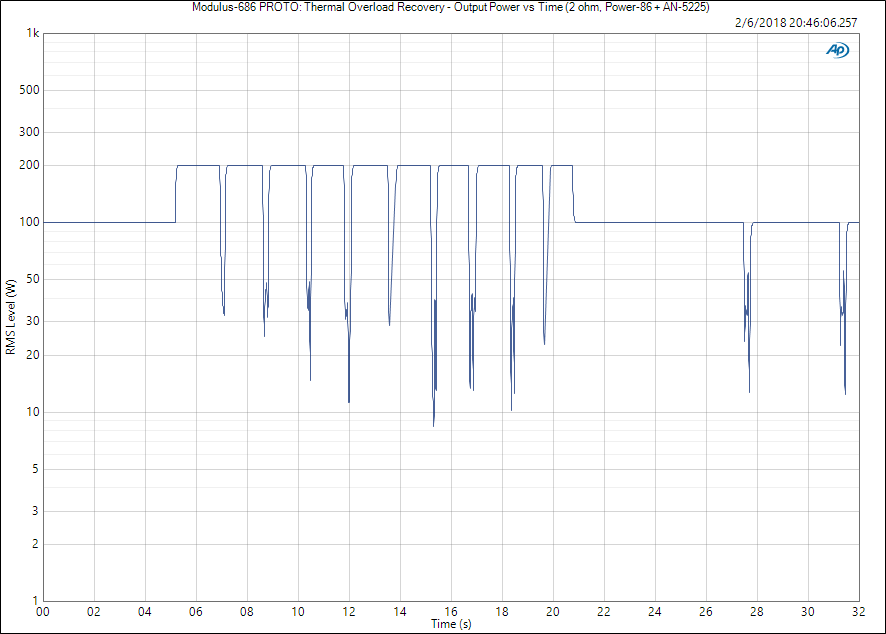Click the AP logo in the graph corner
The image size is (886, 634).
pyautogui.click(x=837, y=50)
